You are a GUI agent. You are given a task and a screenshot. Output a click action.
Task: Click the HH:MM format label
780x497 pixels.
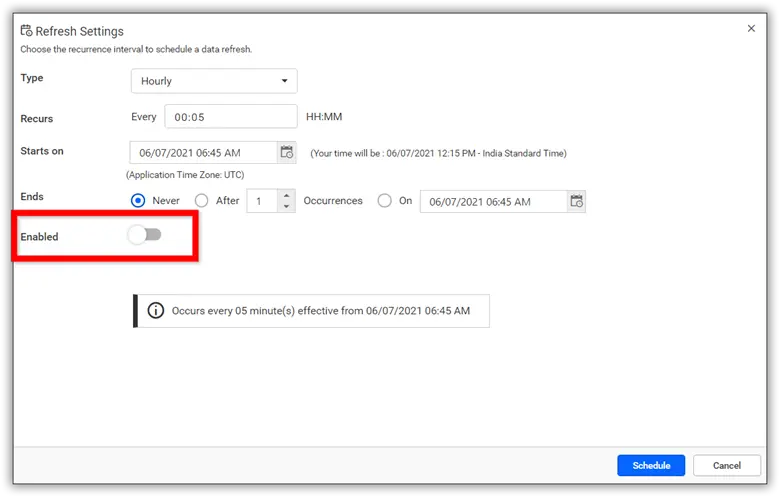pos(324,116)
